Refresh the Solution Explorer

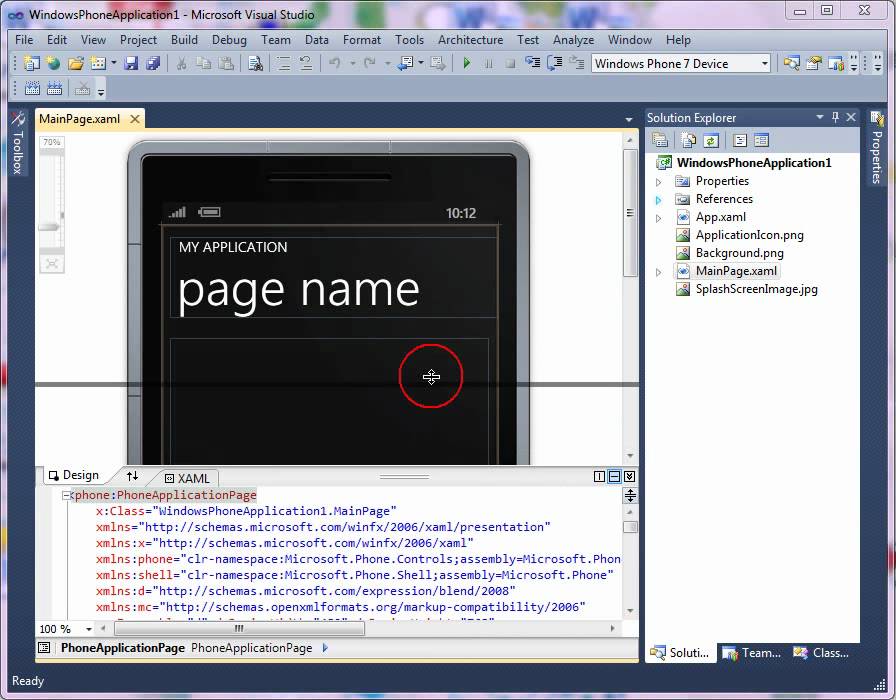[x=711, y=140]
